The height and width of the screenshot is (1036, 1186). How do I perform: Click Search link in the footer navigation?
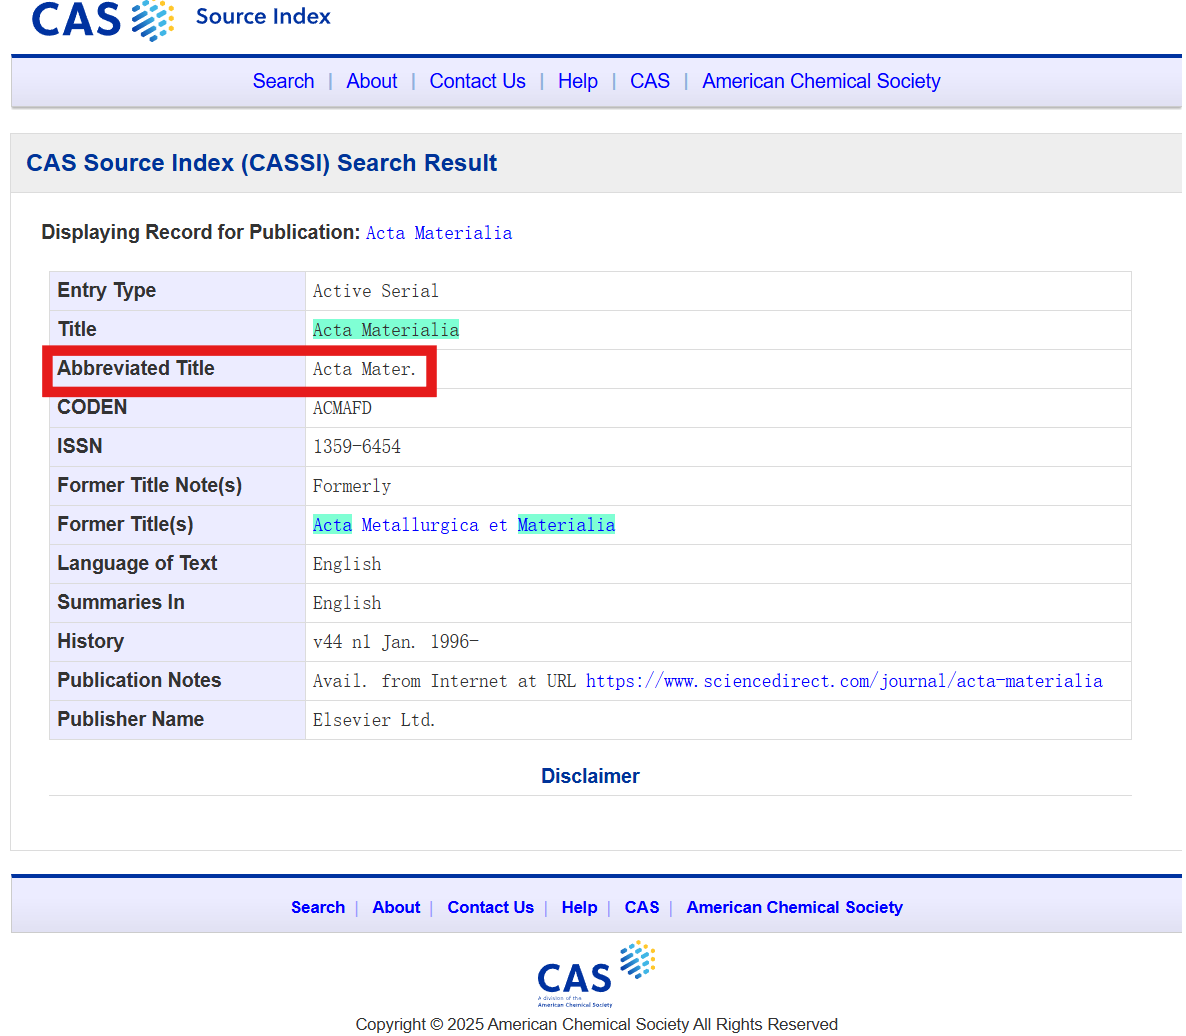[x=318, y=907]
